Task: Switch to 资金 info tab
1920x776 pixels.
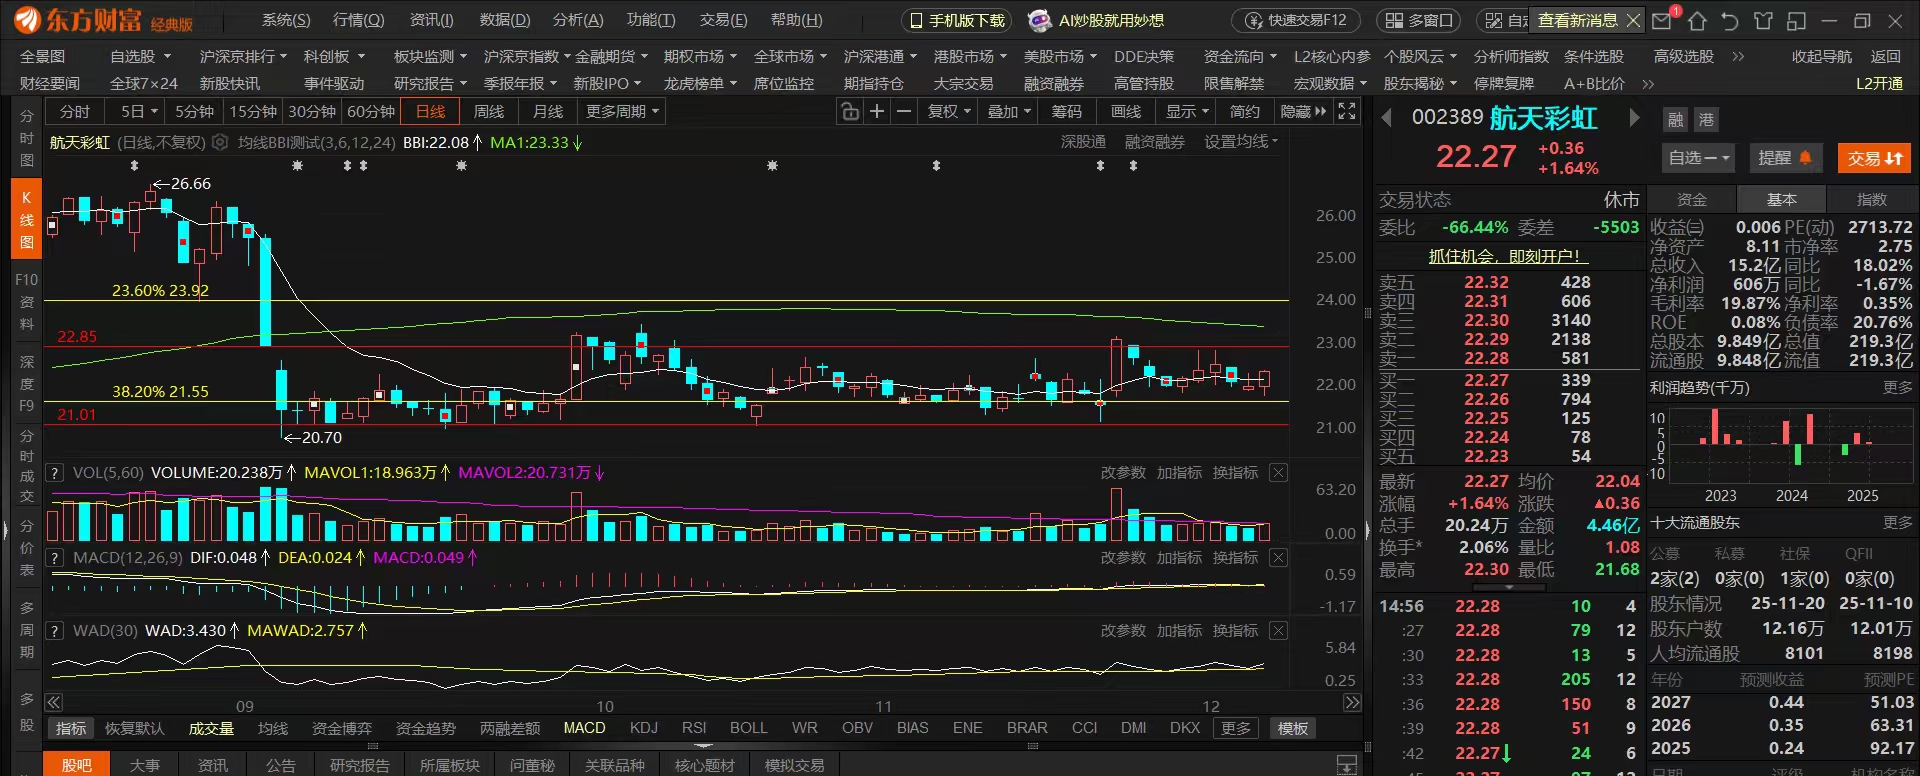Action: 1692,199
